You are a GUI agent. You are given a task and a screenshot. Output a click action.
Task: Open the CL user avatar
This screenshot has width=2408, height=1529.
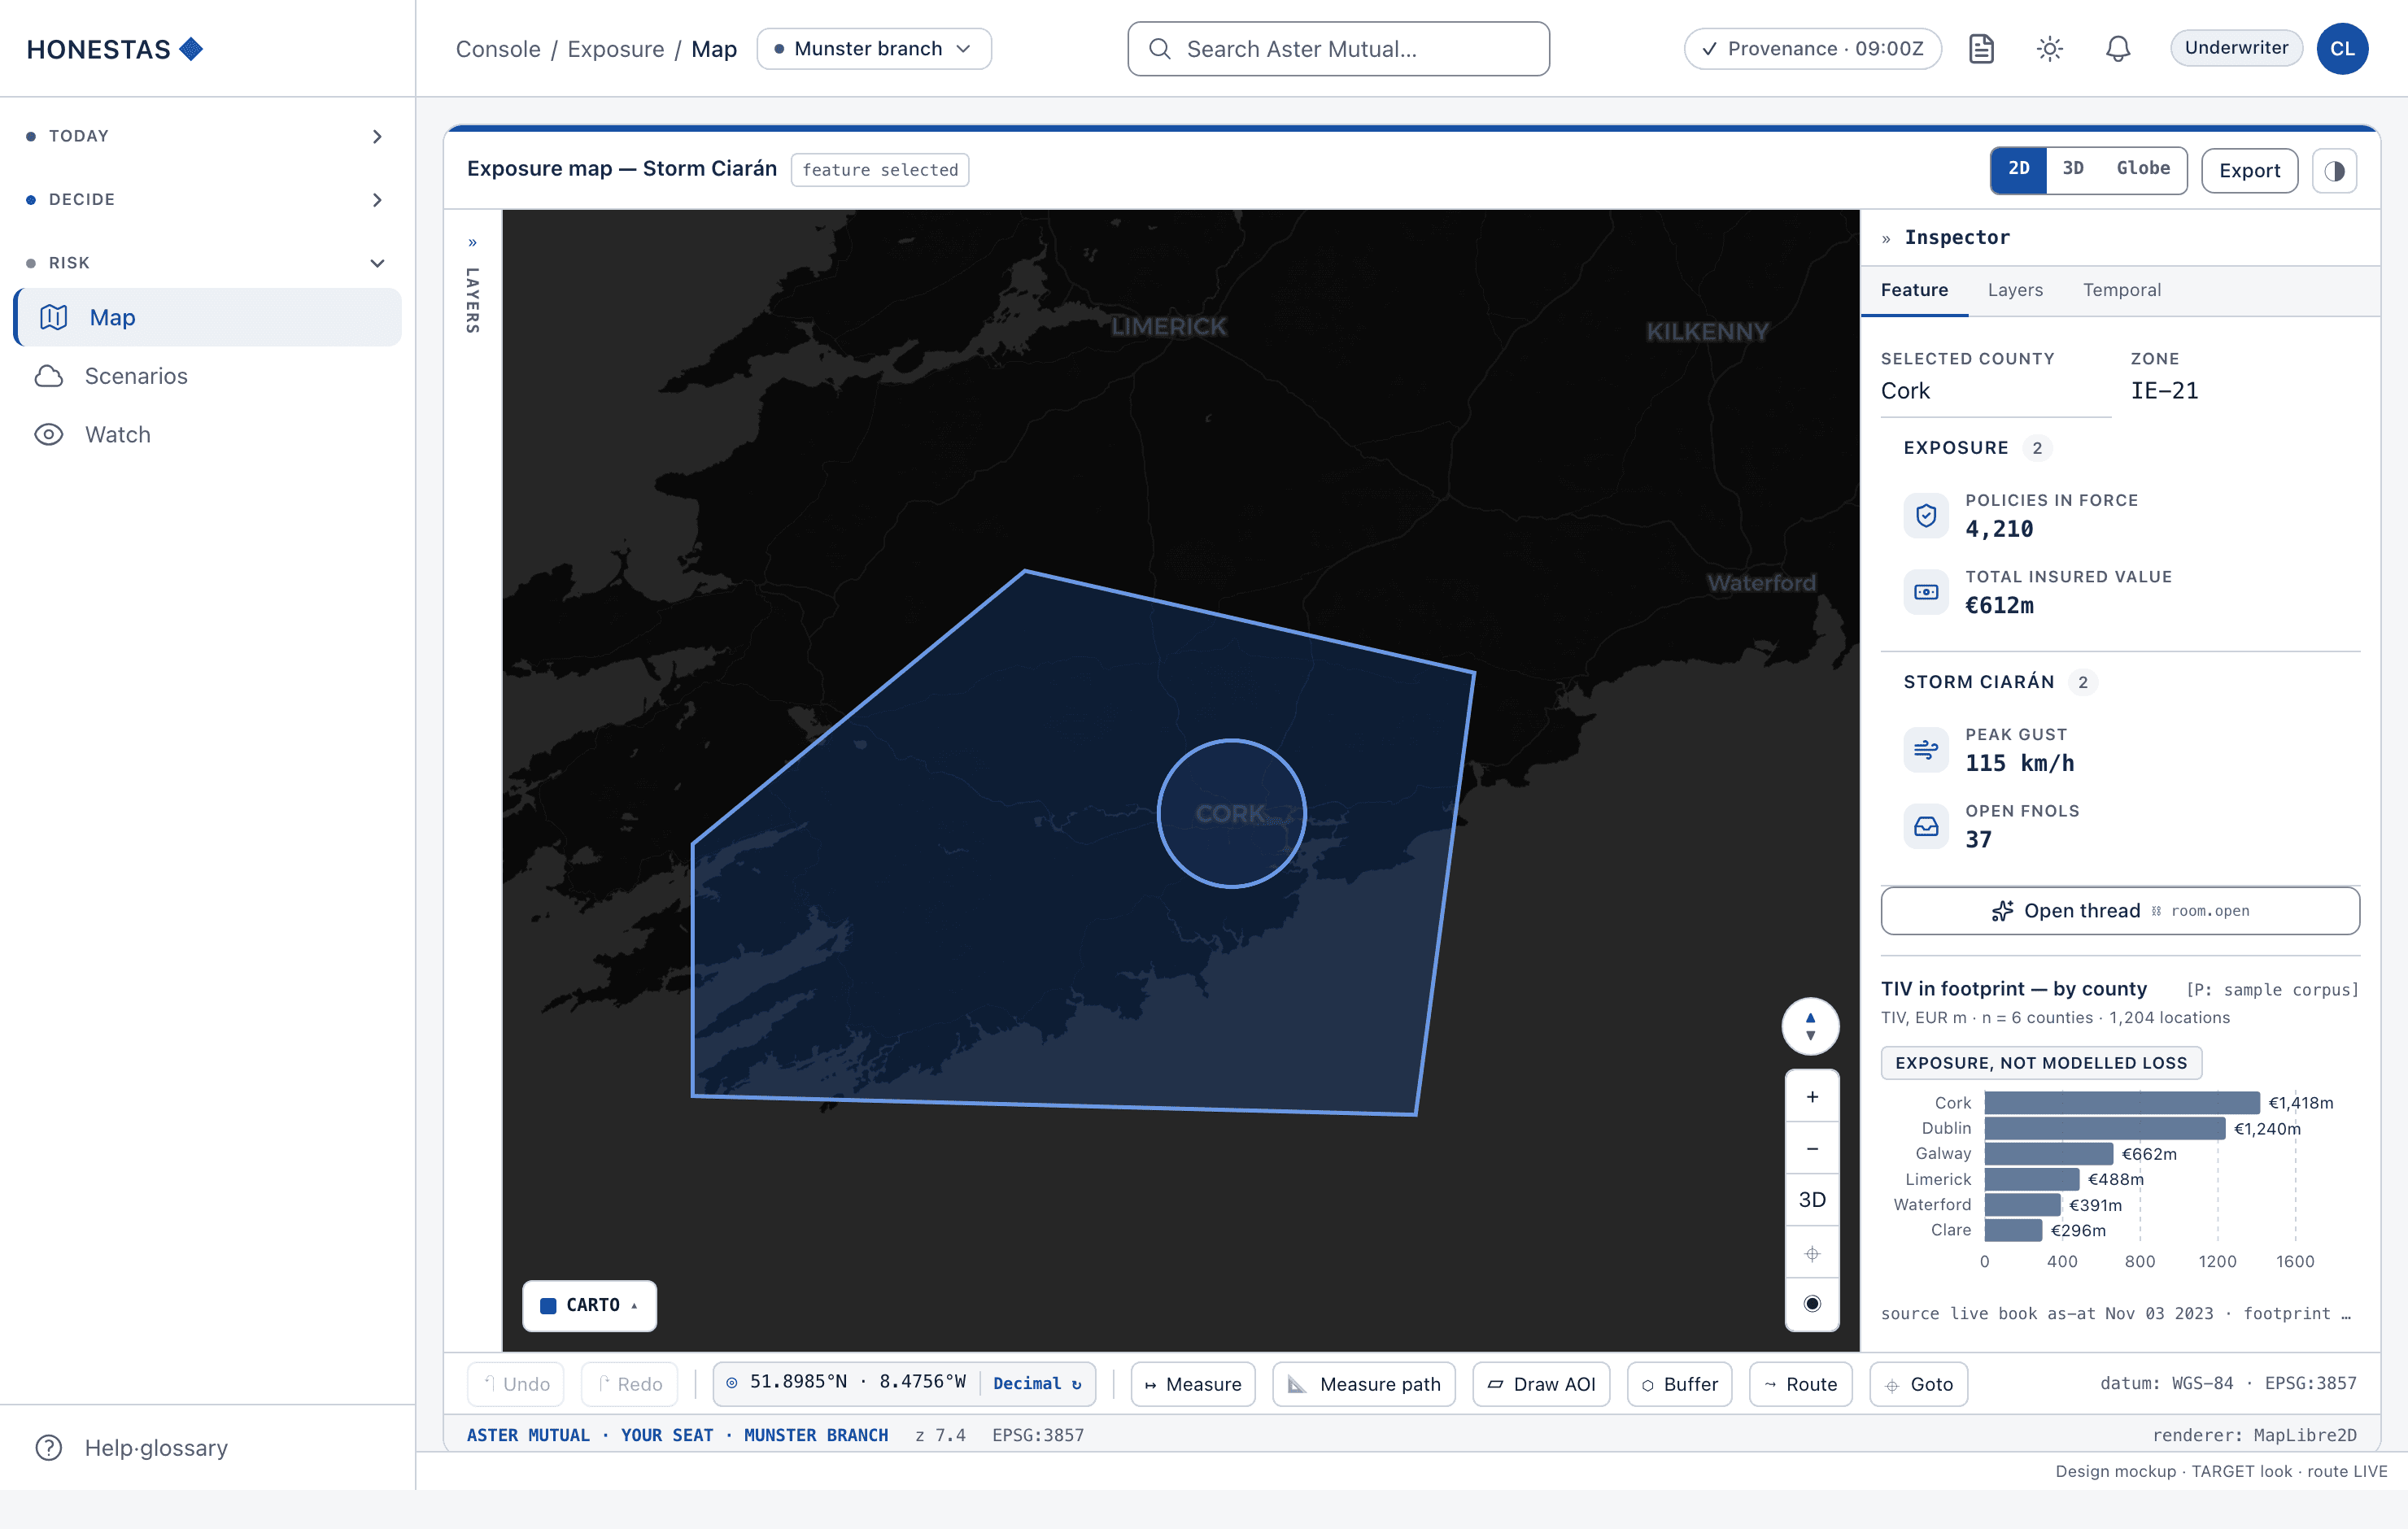2342,49
